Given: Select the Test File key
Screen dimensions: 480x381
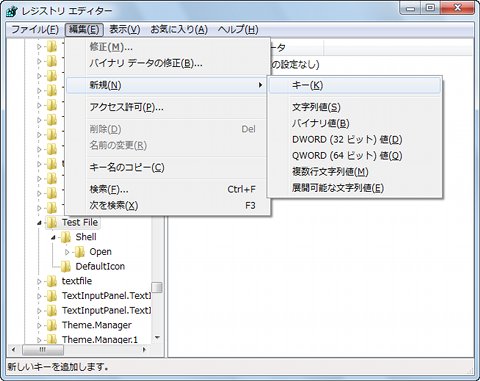Looking at the screenshot, I should (80, 222).
